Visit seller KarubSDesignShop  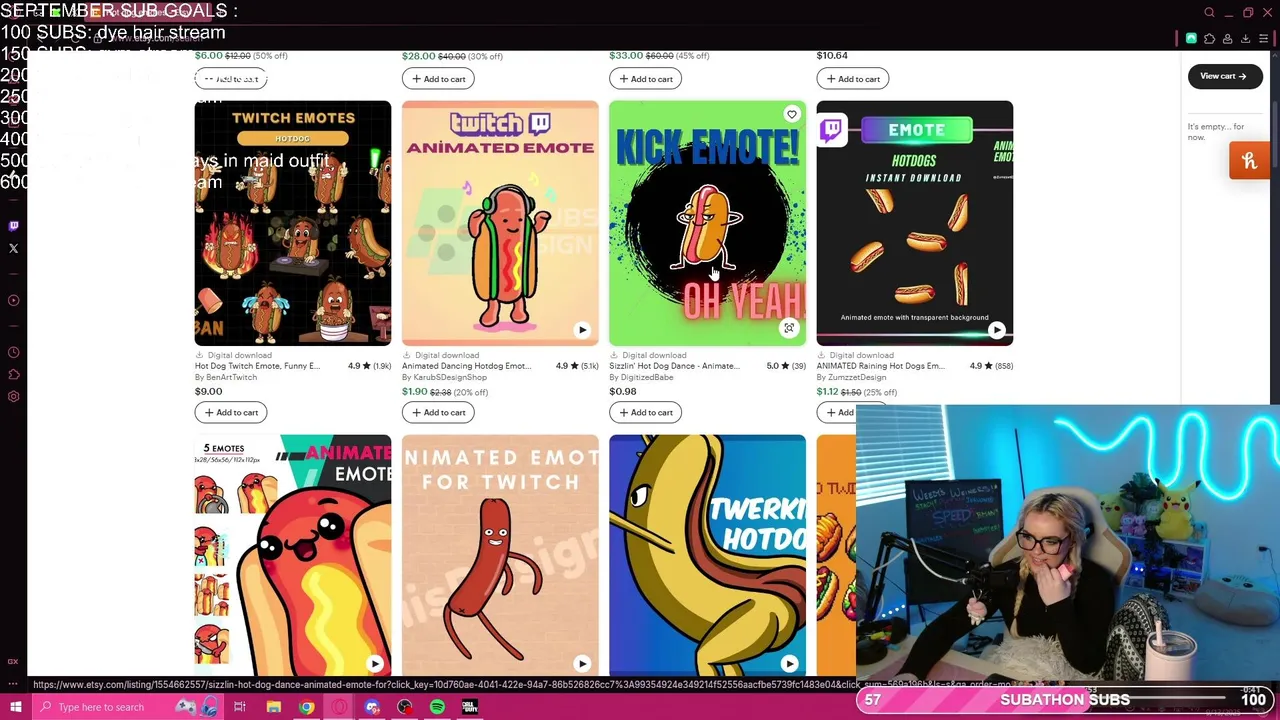pos(444,377)
